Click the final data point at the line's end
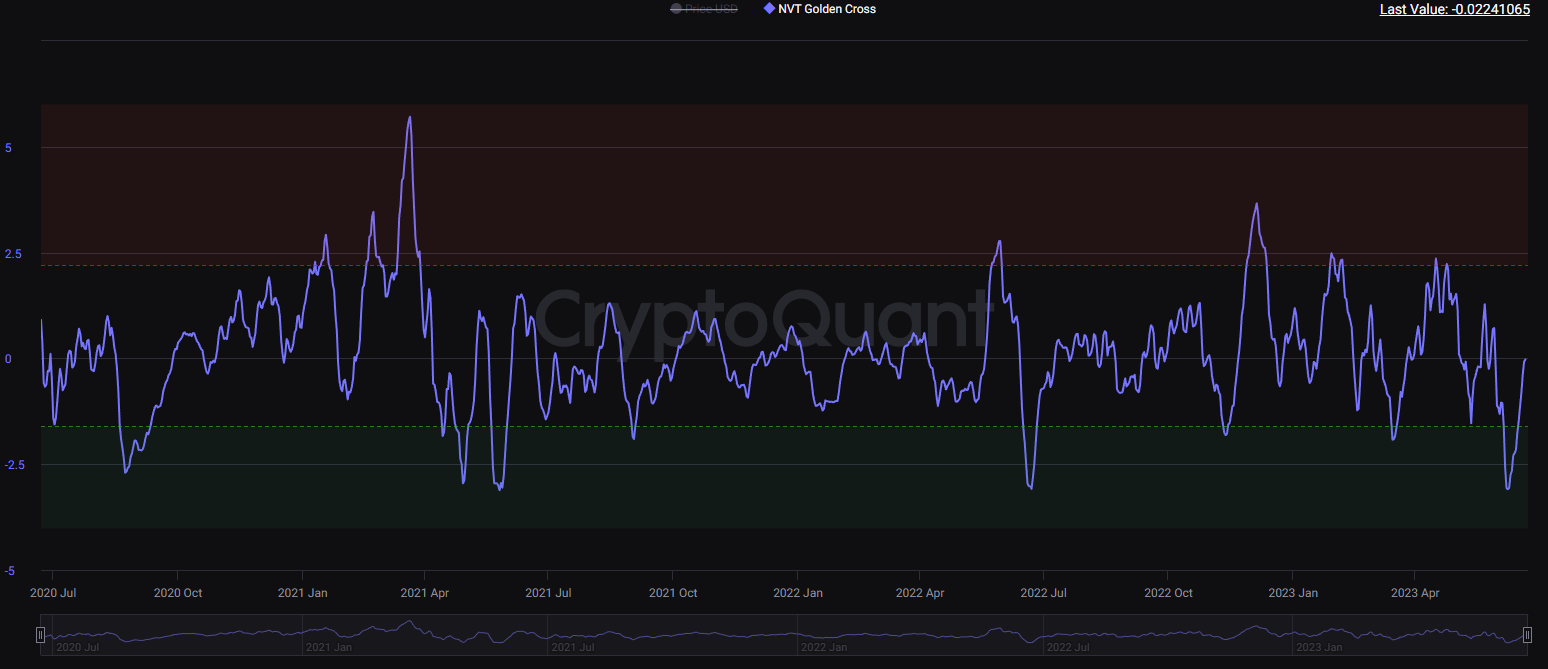1548x669 pixels. click(1526, 359)
